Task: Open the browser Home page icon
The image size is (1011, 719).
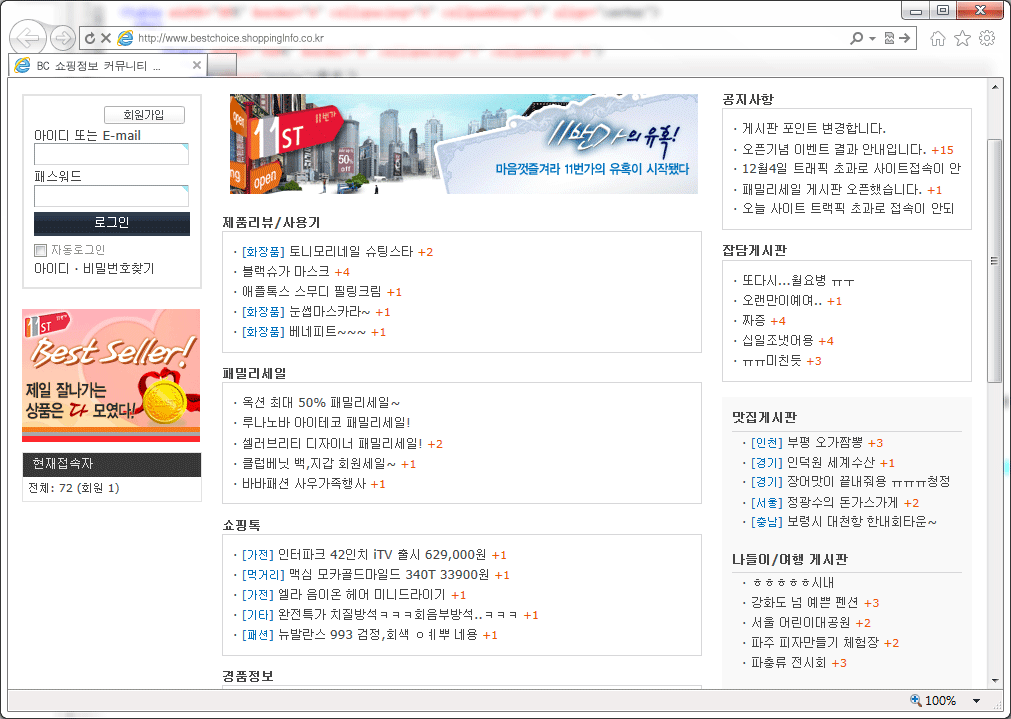Action: pos(937,39)
